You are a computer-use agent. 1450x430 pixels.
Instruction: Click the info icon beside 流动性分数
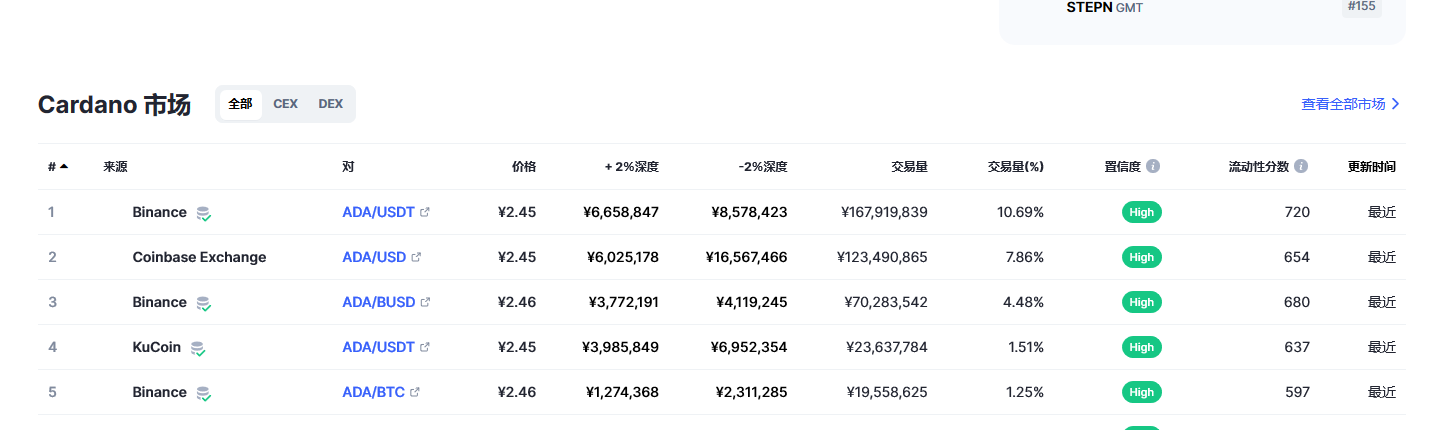[1301, 166]
